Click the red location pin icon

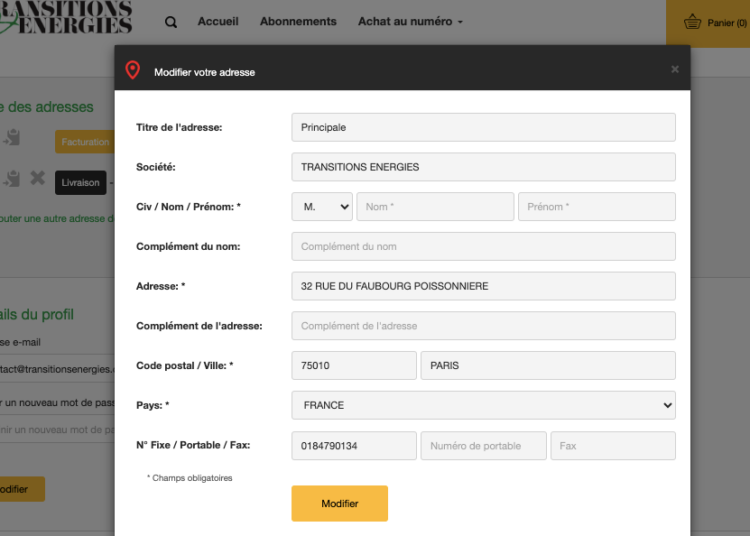(x=132, y=70)
